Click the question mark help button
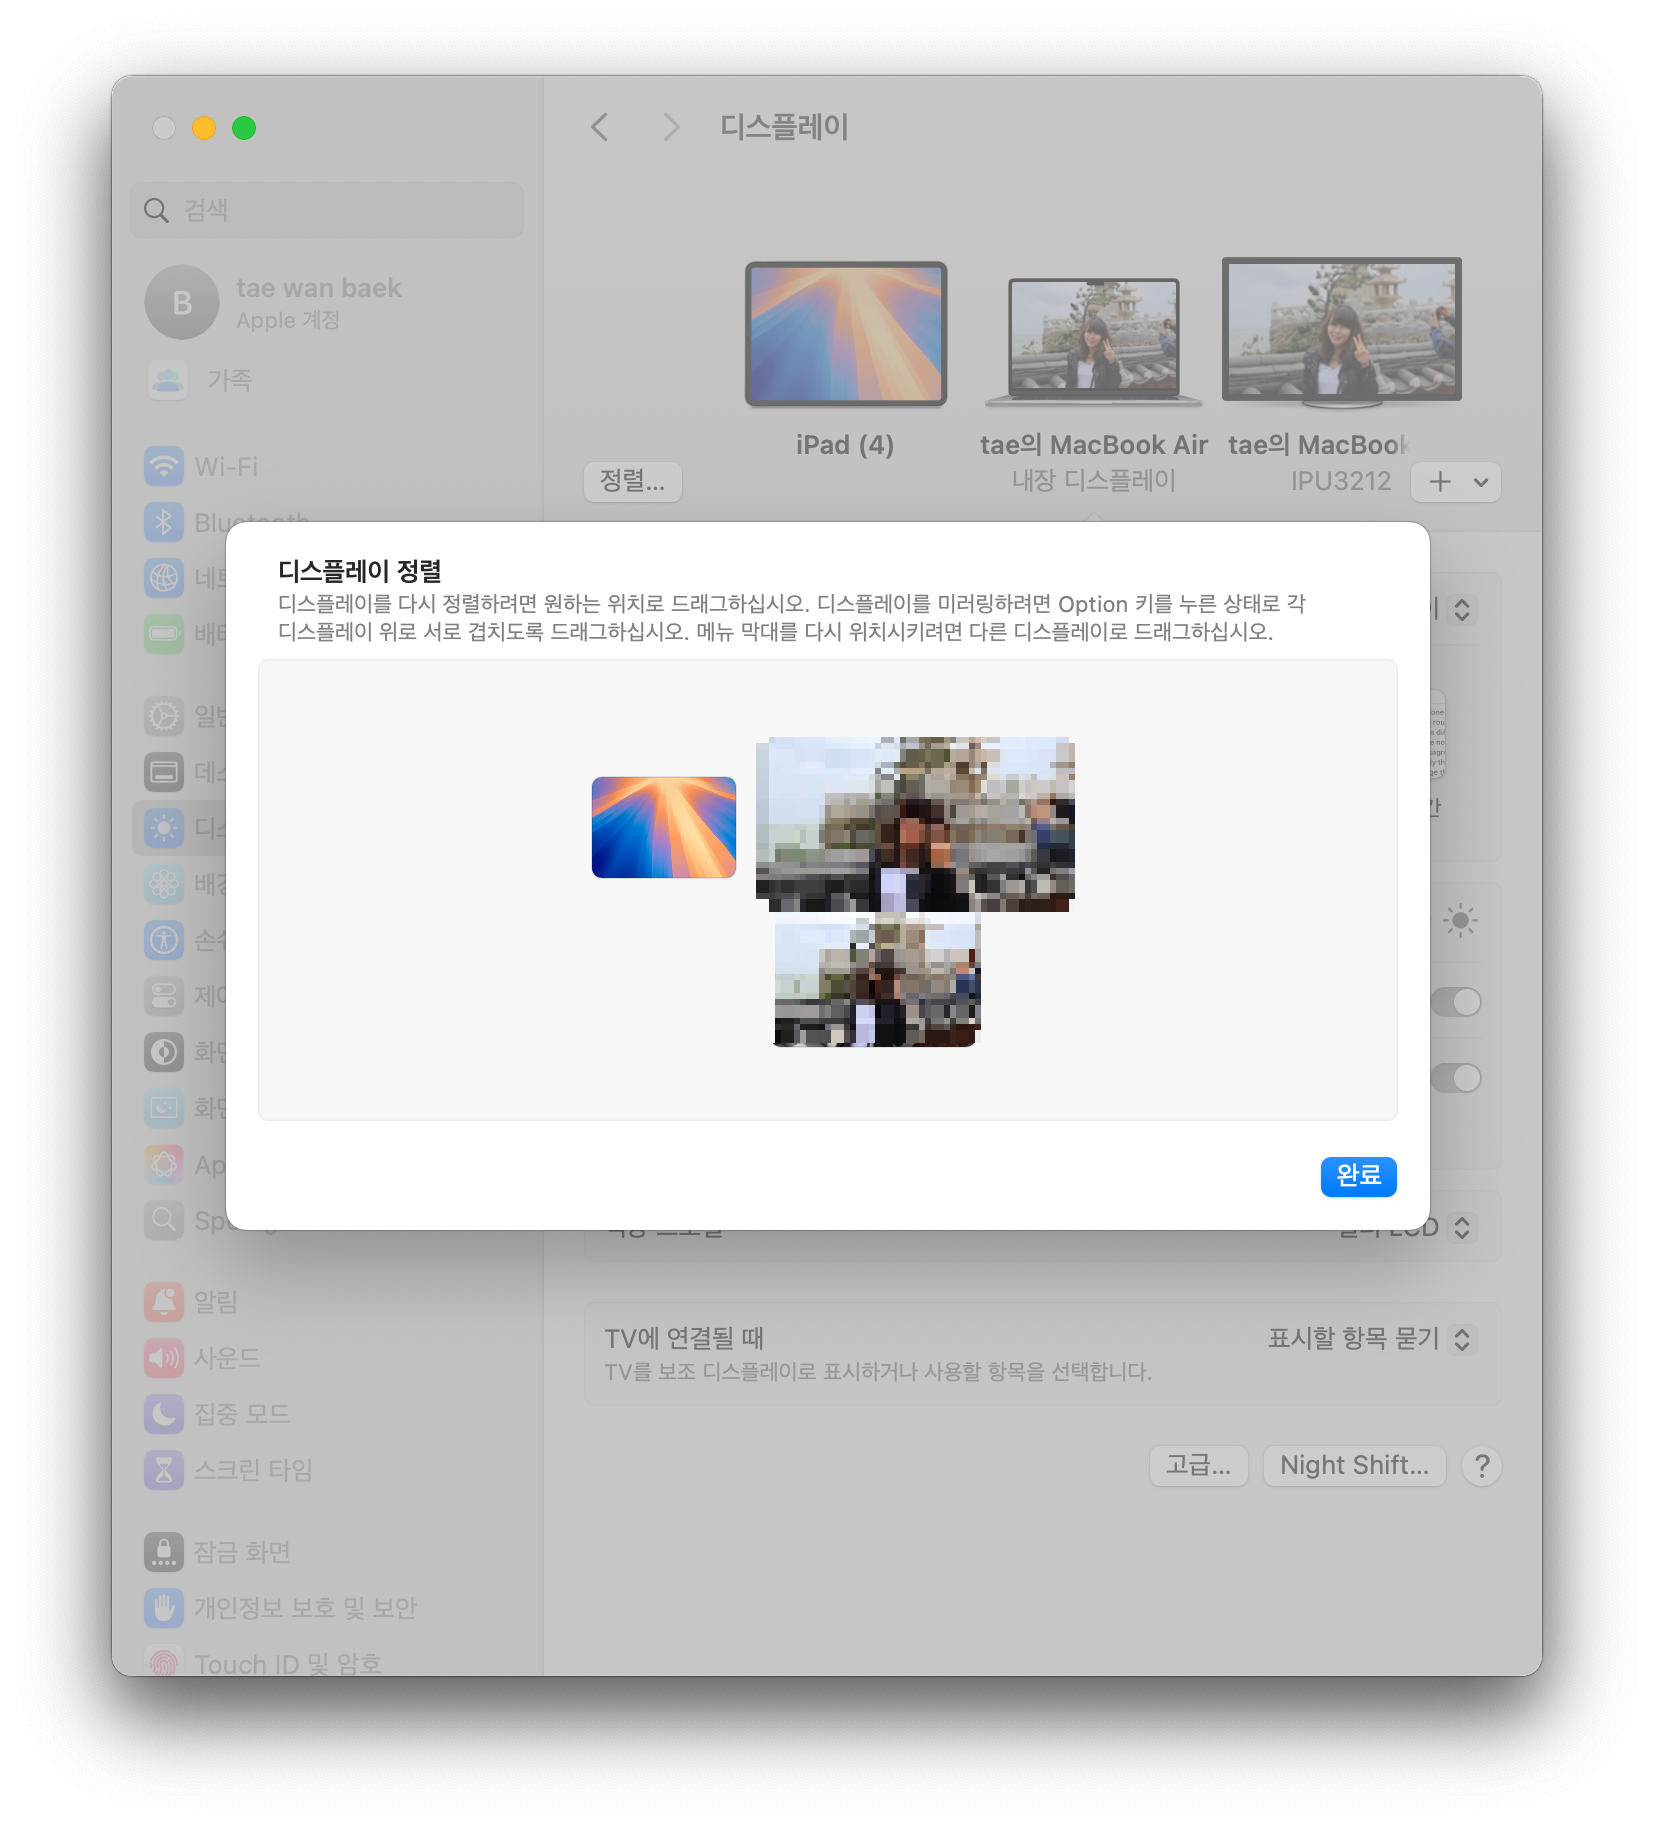Screen dimensions: 1654x1824 click(1482, 1466)
